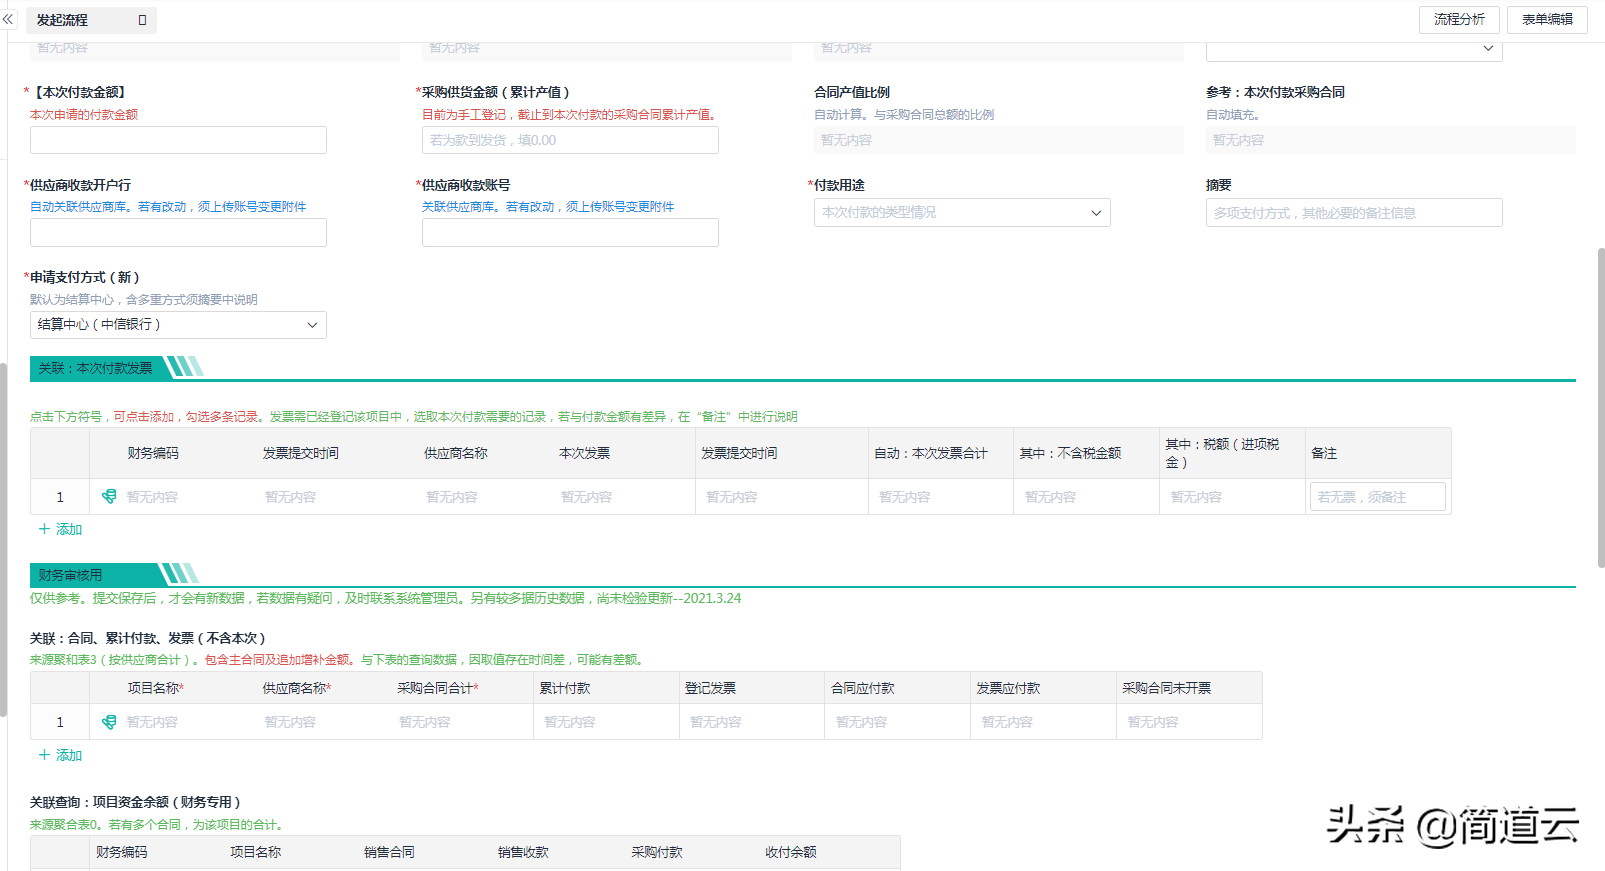Screen dimensions: 1605x871
Task: Click 发票应付款 column header
Action: click(1008, 688)
